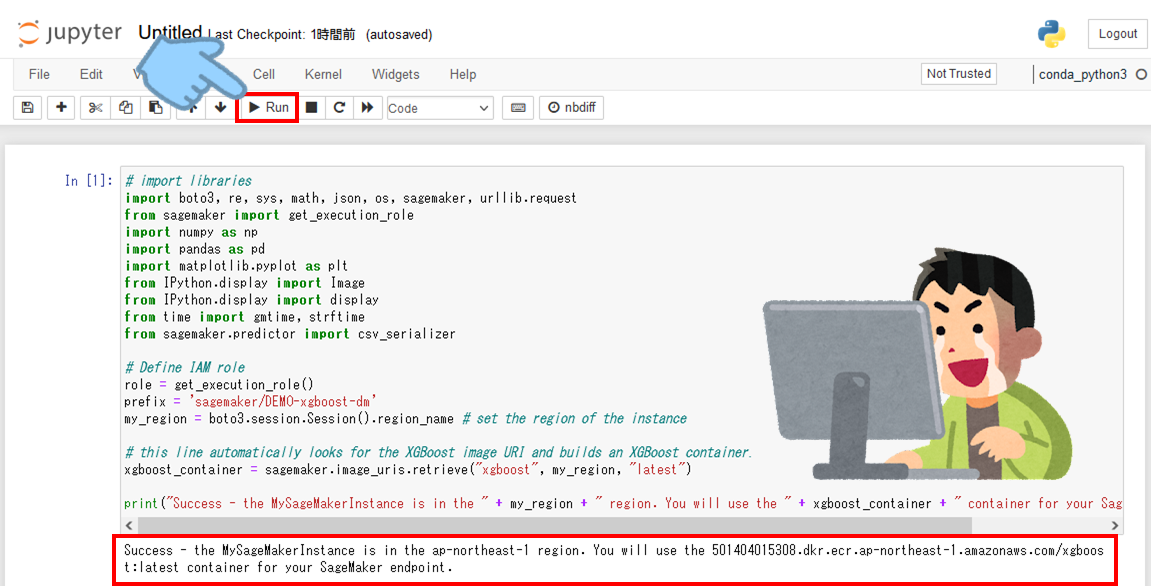This screenshot has width=1151, height=586.
Task: Click 'from time import gmtime, strftime' line
Action: [244, 316]
